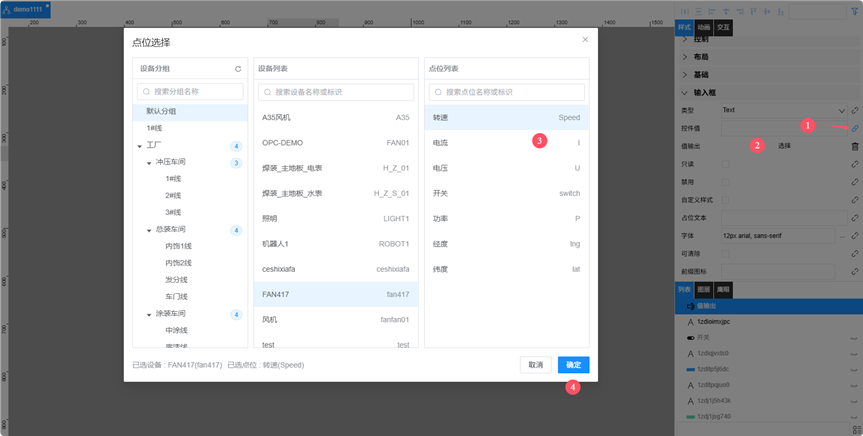The image size is (863, 436).
Task: Switch to the 交互 tab
Action: (724, 27)
